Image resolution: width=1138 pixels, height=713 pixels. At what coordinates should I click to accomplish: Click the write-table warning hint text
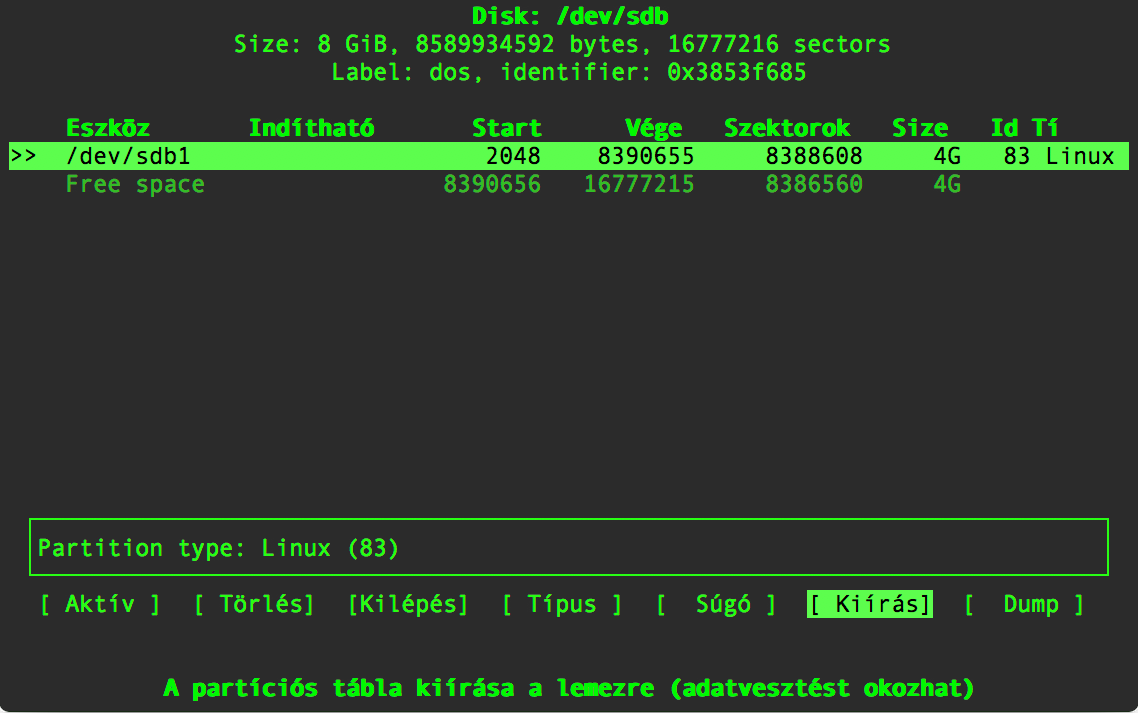coord(569,688)
